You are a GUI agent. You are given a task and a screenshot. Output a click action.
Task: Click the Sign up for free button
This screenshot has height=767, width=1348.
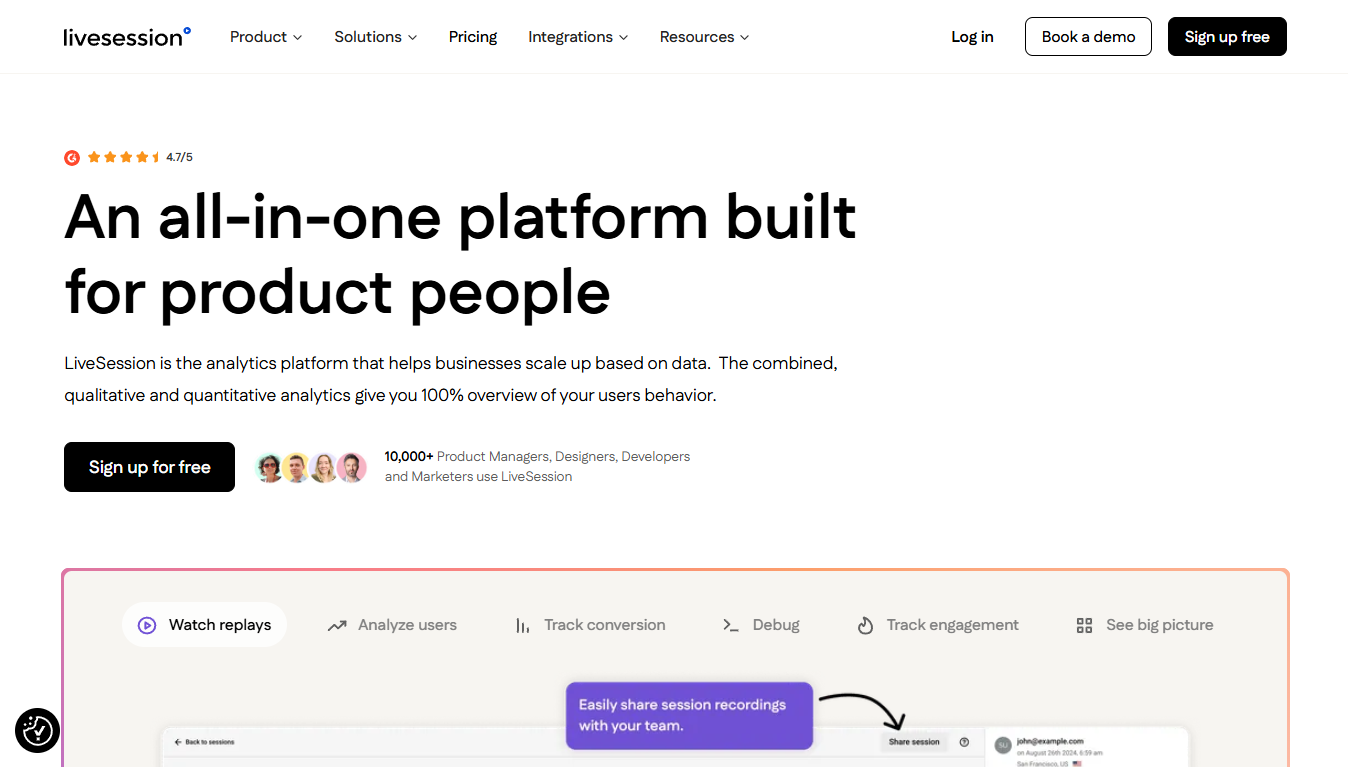(x=149, y=467)
